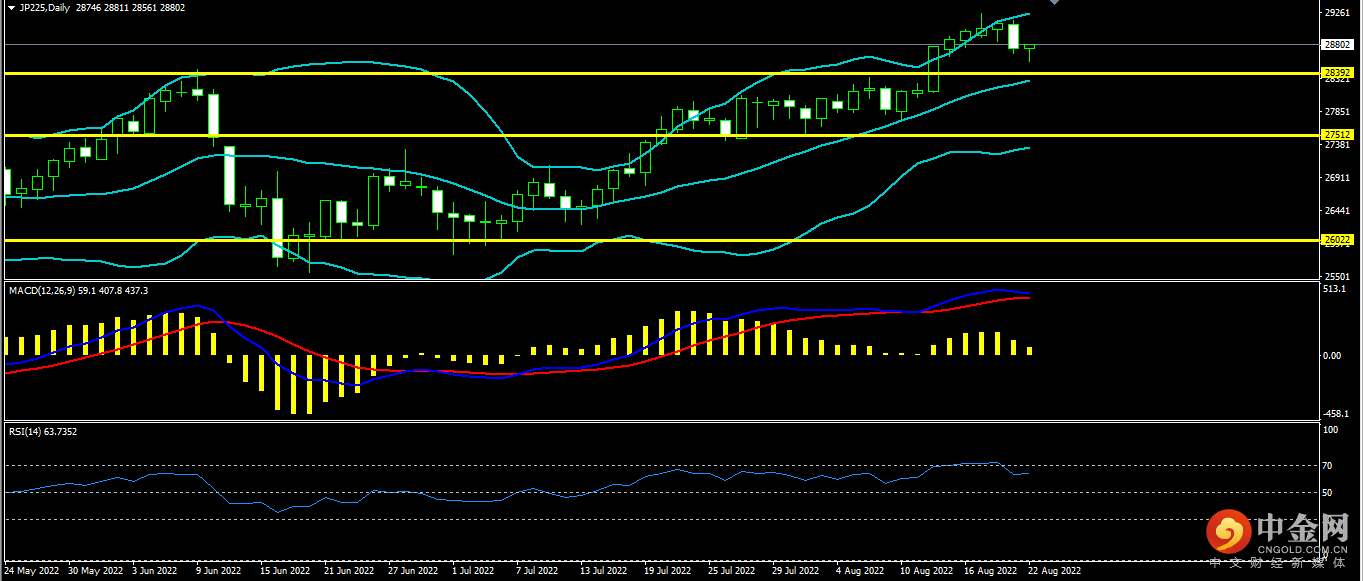Select the 28392 yellow price label
1363x581 pixels.
[1337, 73]
